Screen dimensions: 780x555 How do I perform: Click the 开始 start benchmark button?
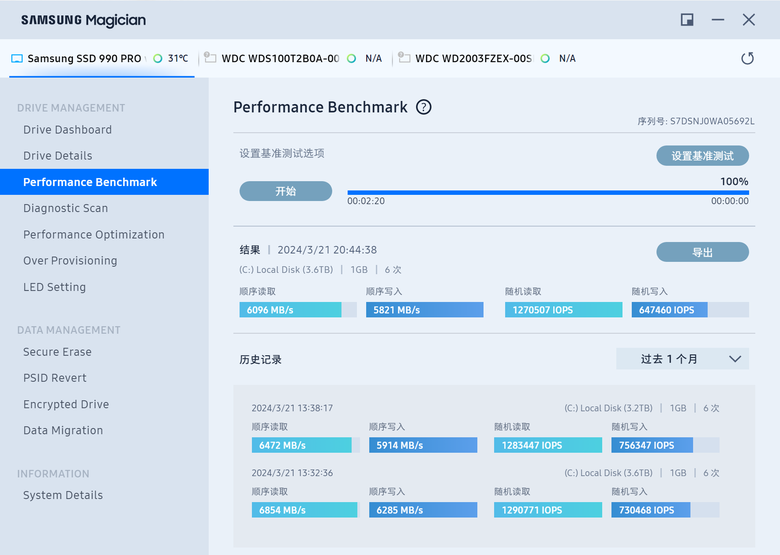coord(286,191)
